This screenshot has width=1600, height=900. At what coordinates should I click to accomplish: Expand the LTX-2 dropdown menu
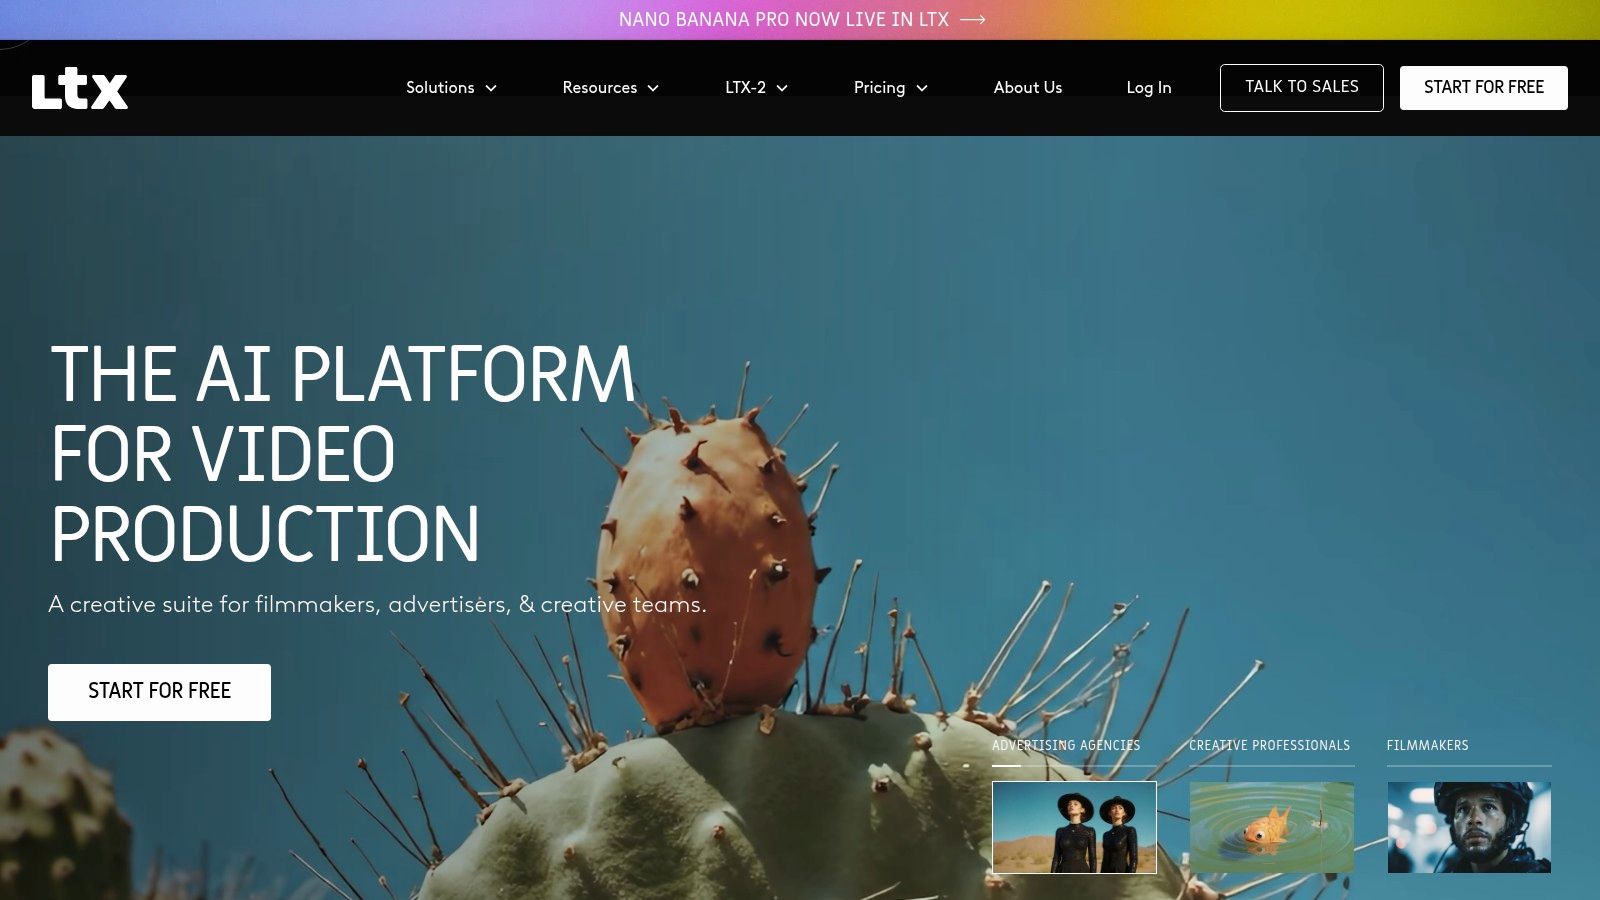[x=756, y=88]
